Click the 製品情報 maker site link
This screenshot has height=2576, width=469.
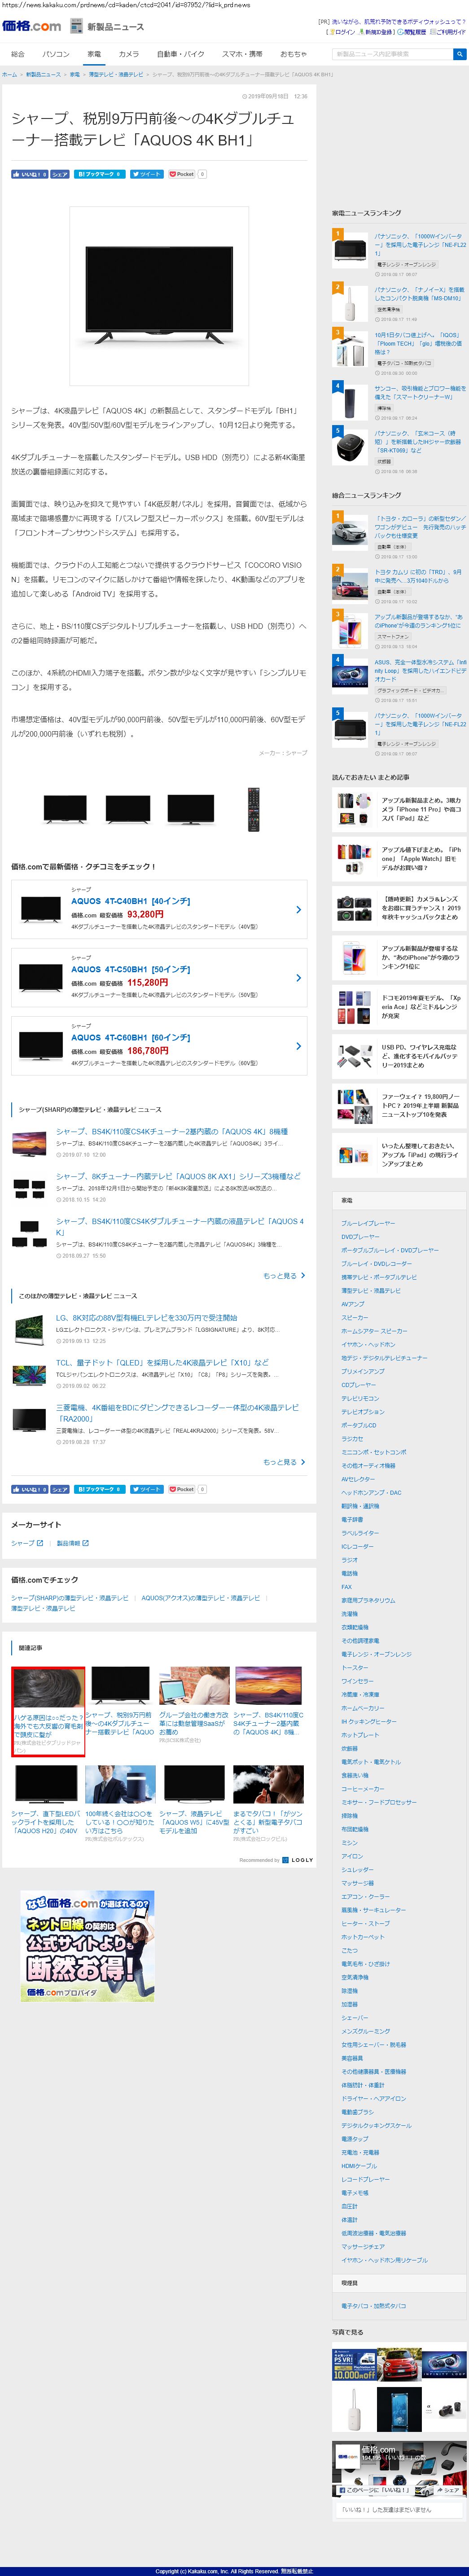click(x=68, y=1543)
